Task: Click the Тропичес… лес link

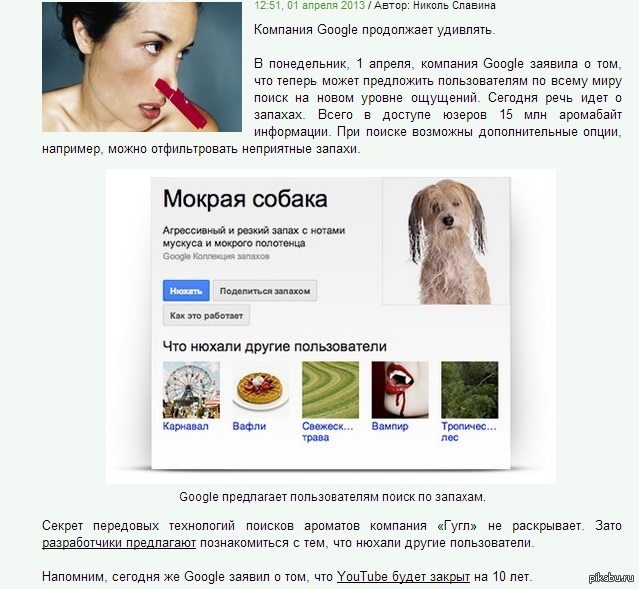Action: [469, 432]
